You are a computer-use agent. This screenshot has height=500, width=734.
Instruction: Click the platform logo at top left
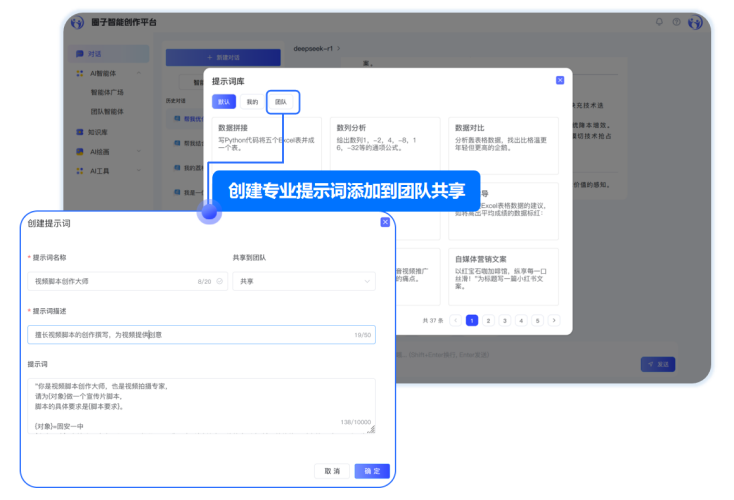[x=77, y=22]
